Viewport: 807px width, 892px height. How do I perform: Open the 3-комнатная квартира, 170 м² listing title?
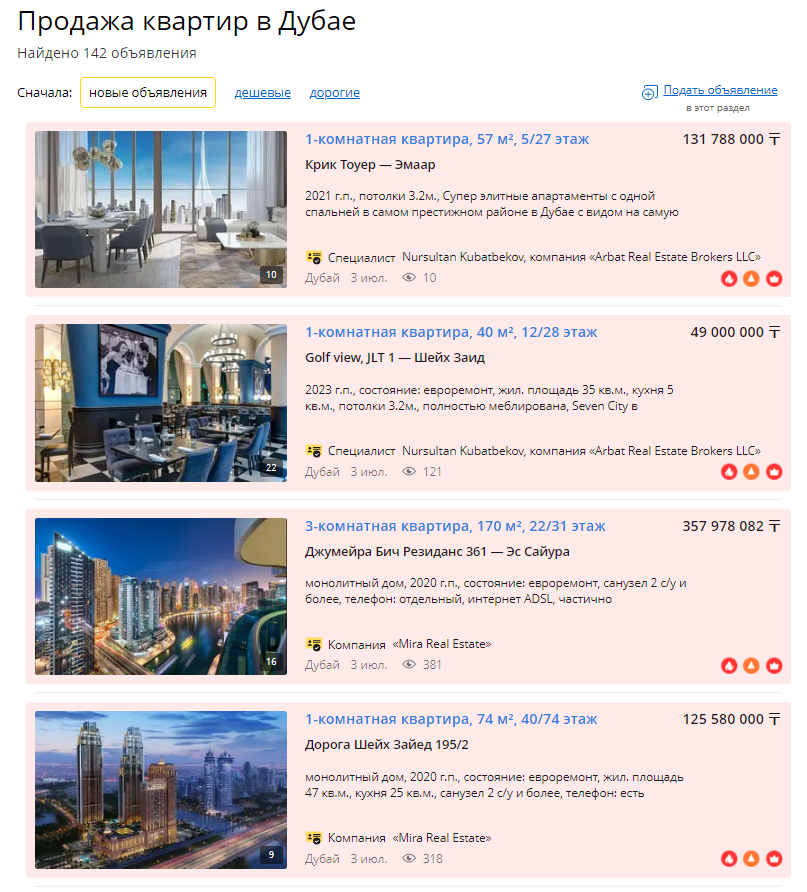pyautogui.click(x=455, y=526)
